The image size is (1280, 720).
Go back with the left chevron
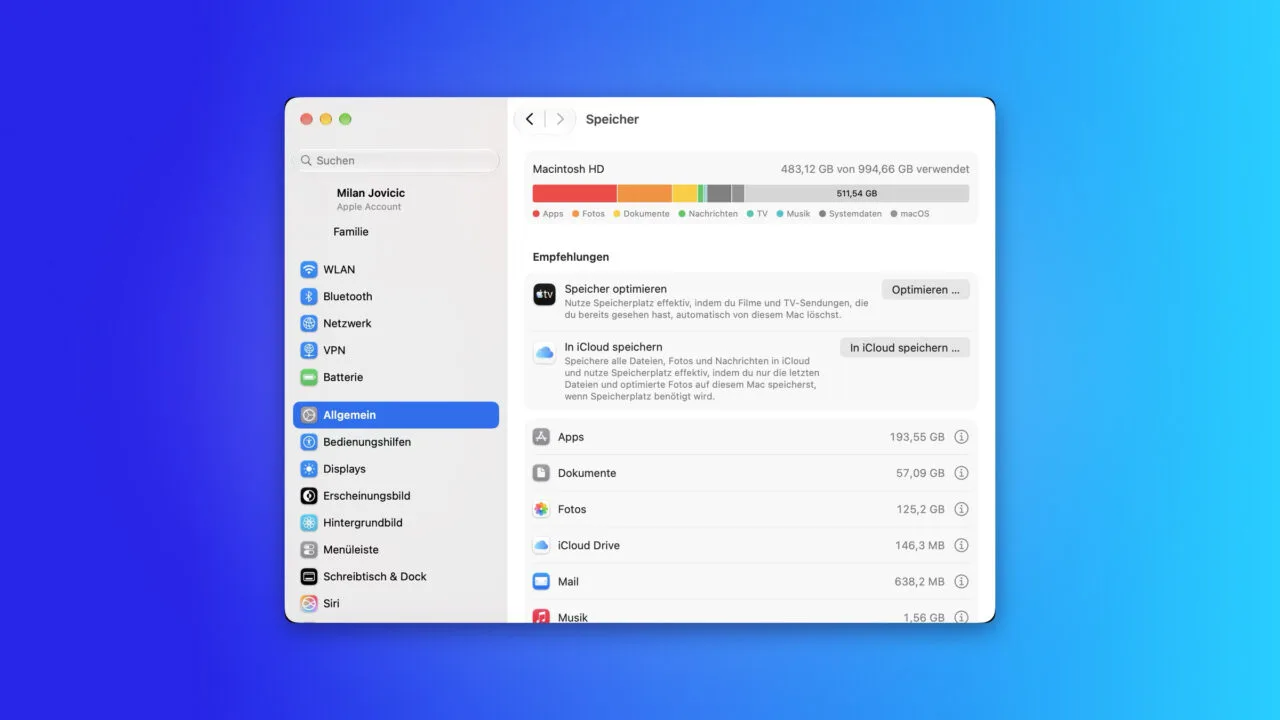529,119
